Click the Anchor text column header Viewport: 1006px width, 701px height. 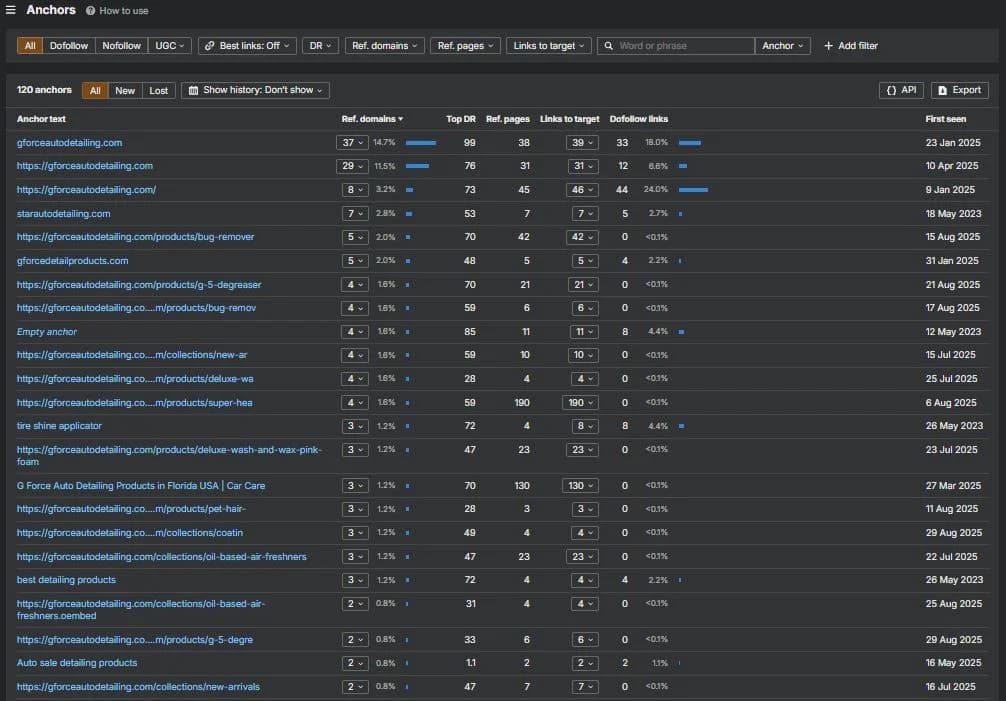coord(41,119)
